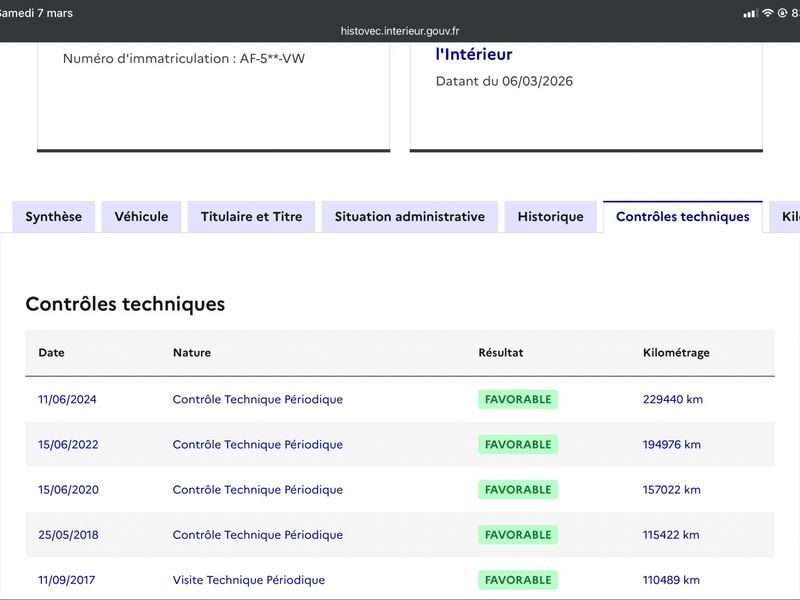Image resolution: width=800 pixels, height=600 pixels.
Task: Click the l'Intérieur heading link
Action: pos(474,54)
